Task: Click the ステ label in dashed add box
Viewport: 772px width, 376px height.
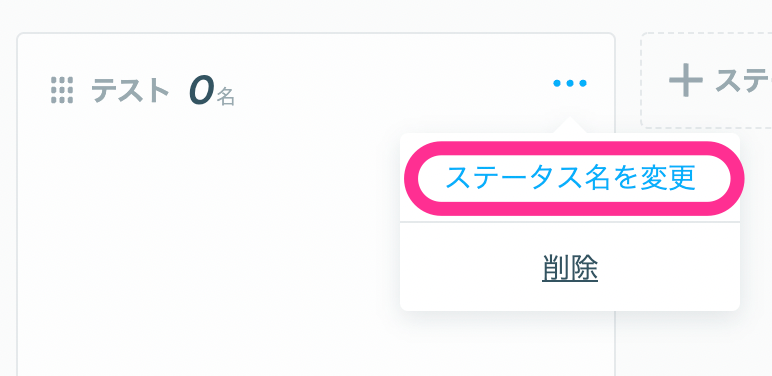Action: pos(743,81)
